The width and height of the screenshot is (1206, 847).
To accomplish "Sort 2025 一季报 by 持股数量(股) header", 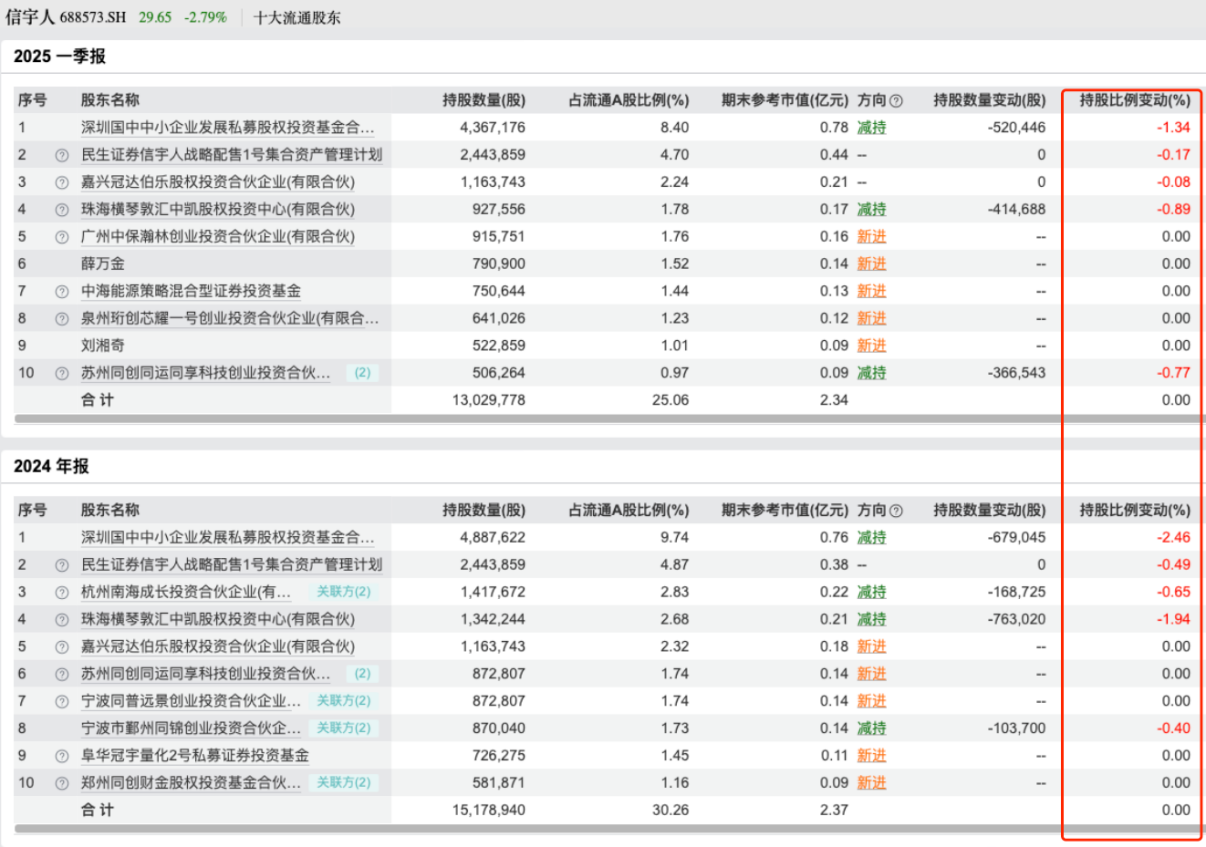I will (x=483, y=101).
